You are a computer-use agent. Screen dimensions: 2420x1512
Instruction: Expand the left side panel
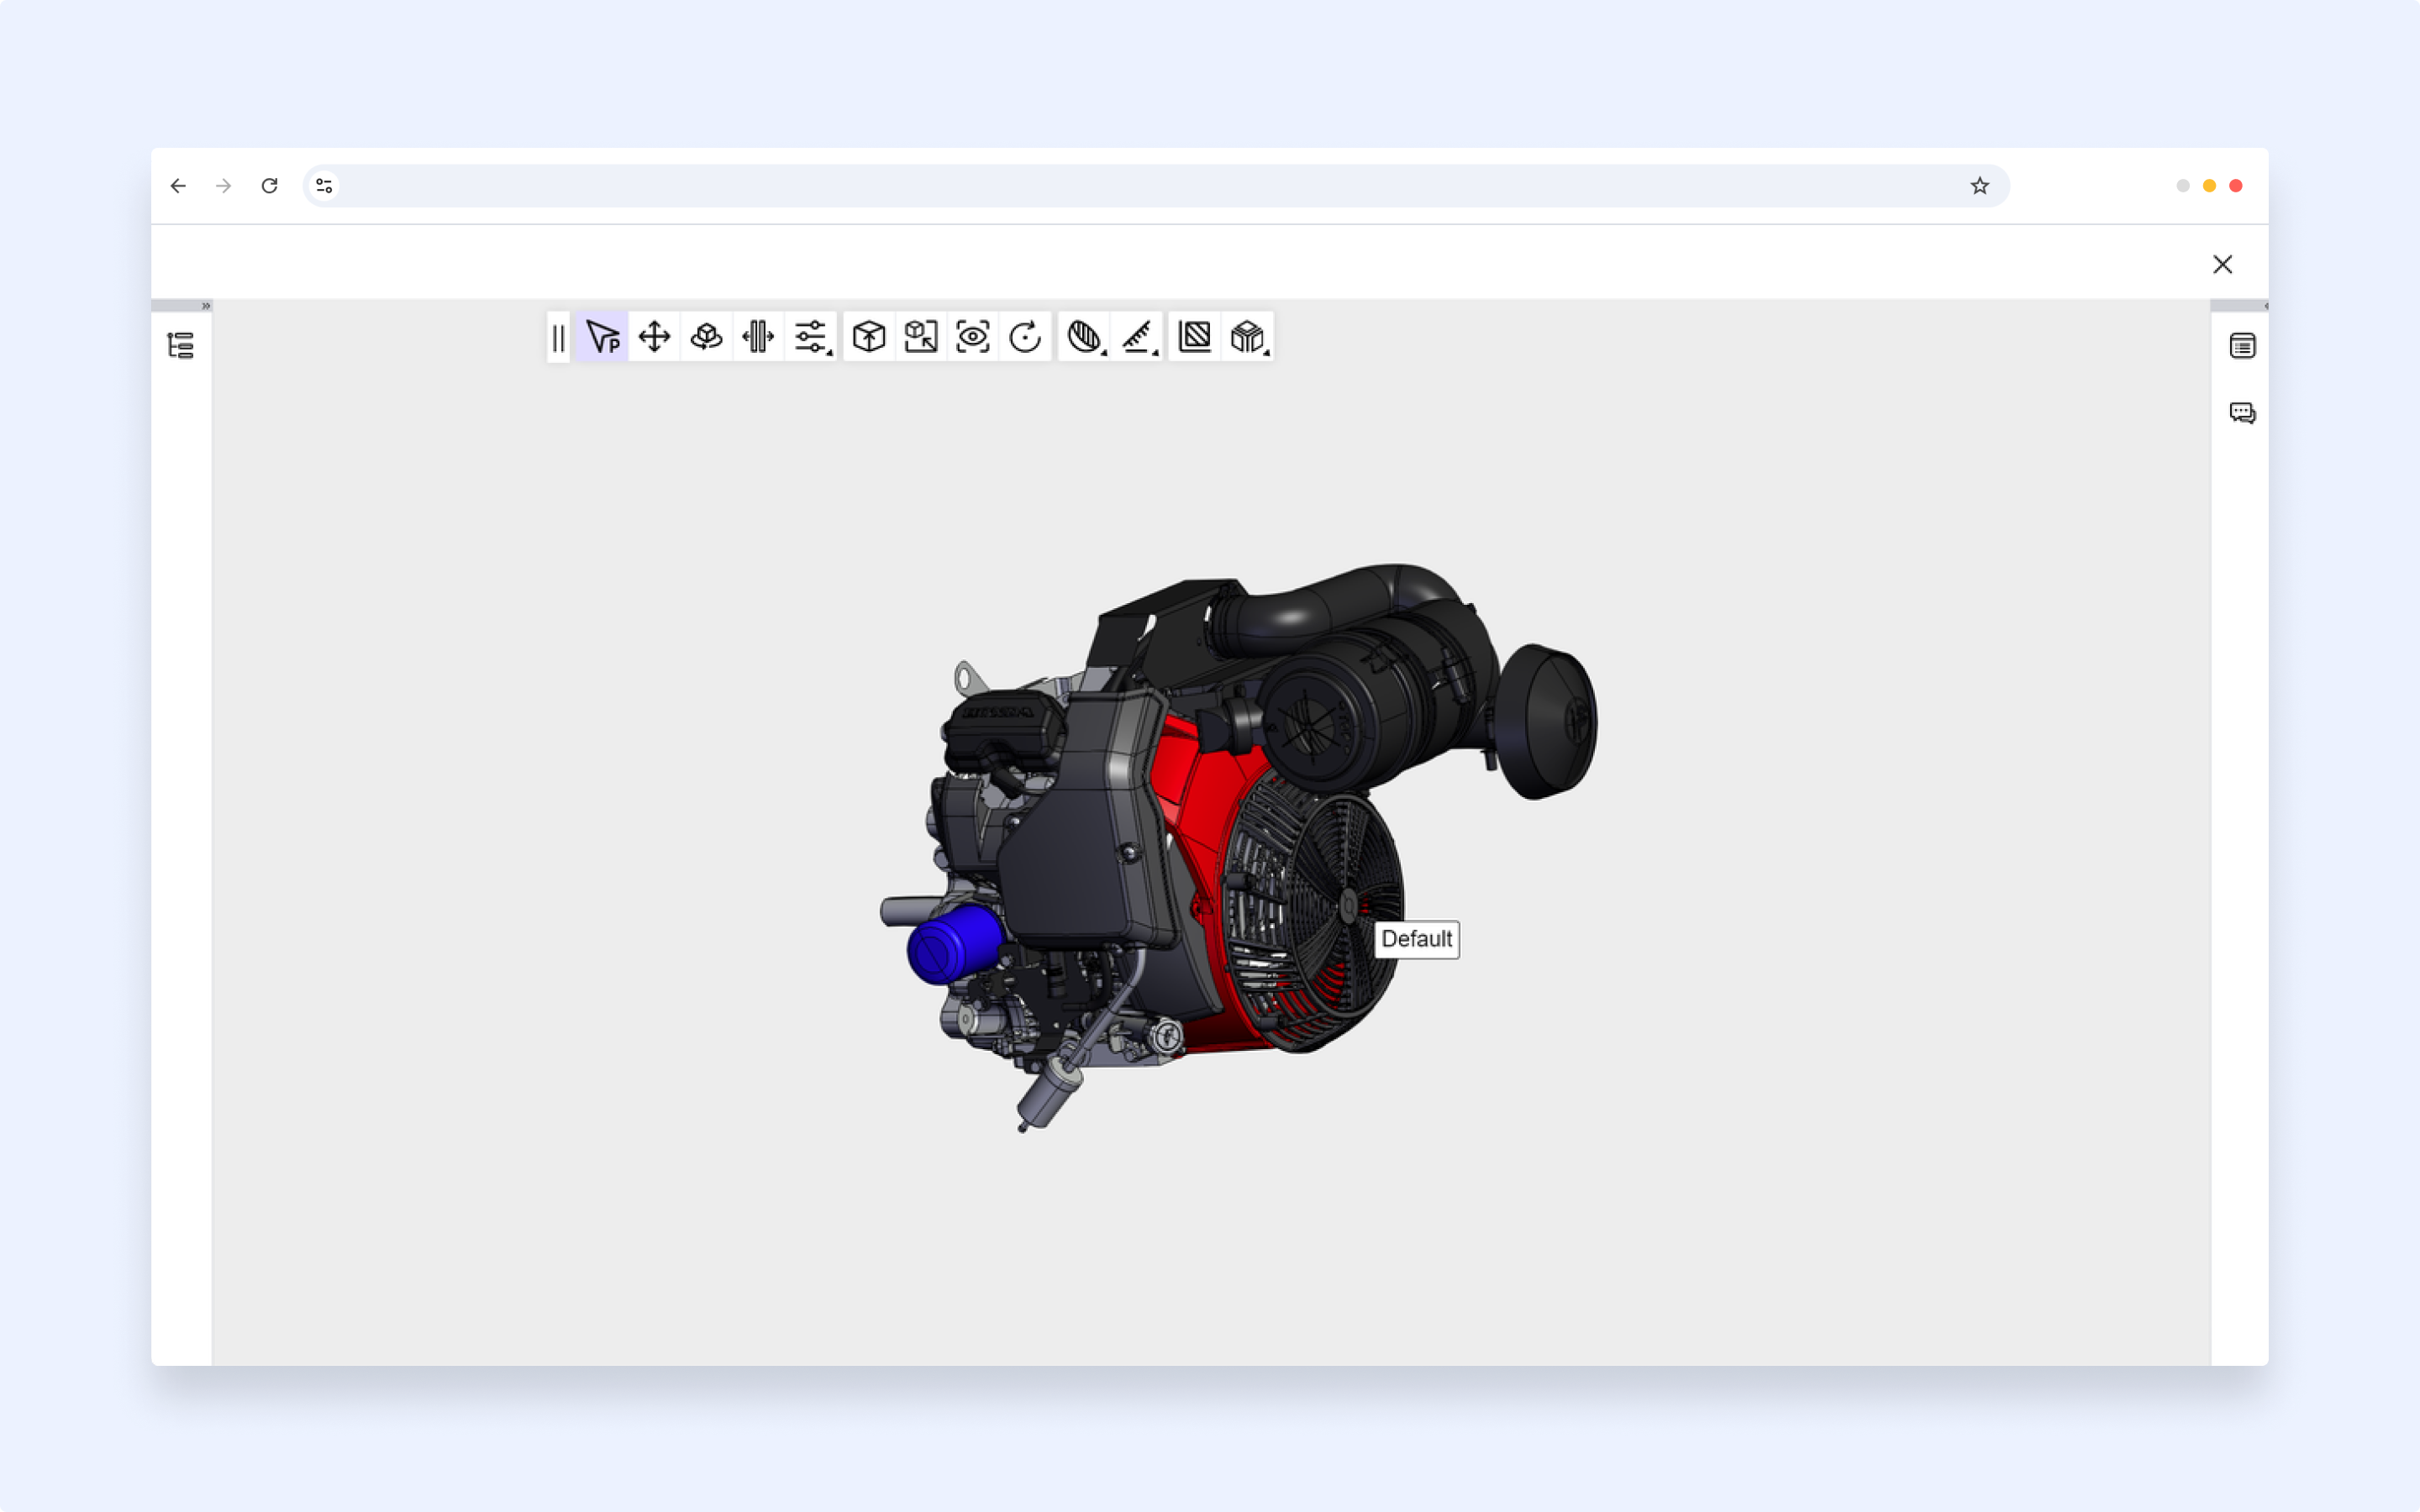206,306
